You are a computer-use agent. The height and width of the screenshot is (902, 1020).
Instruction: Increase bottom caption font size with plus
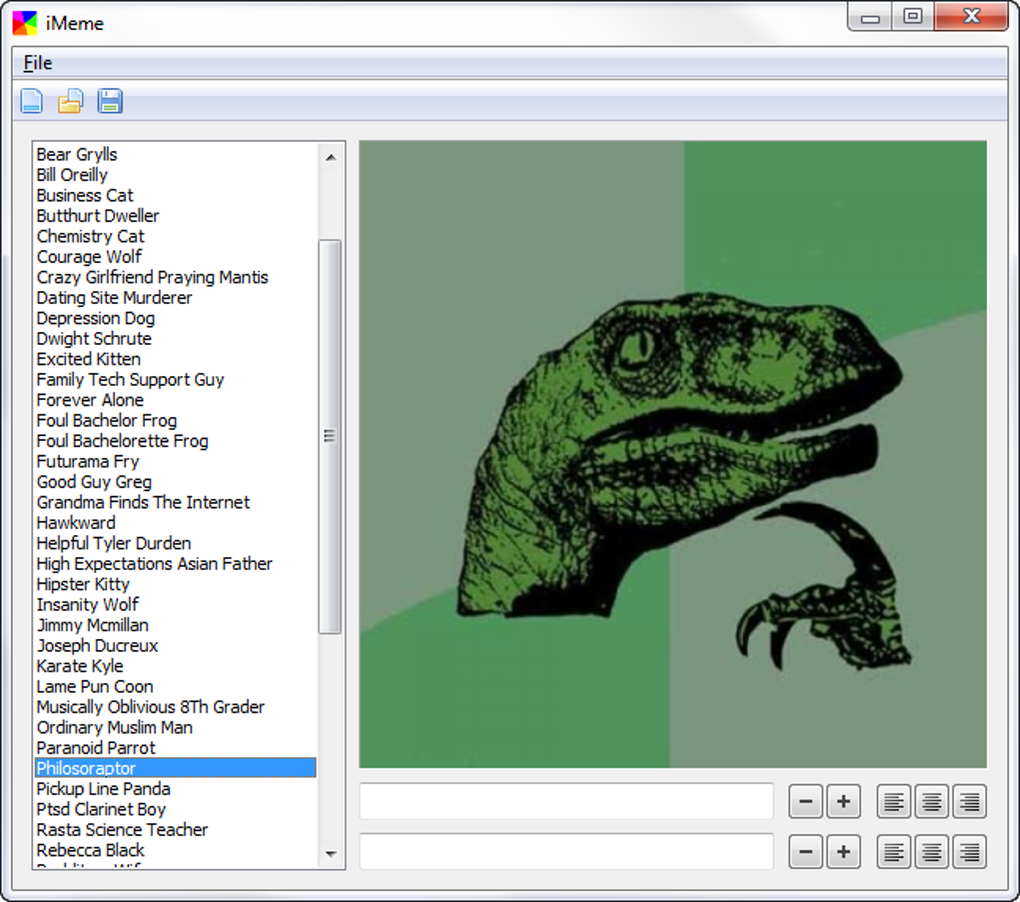click(843, 852)
